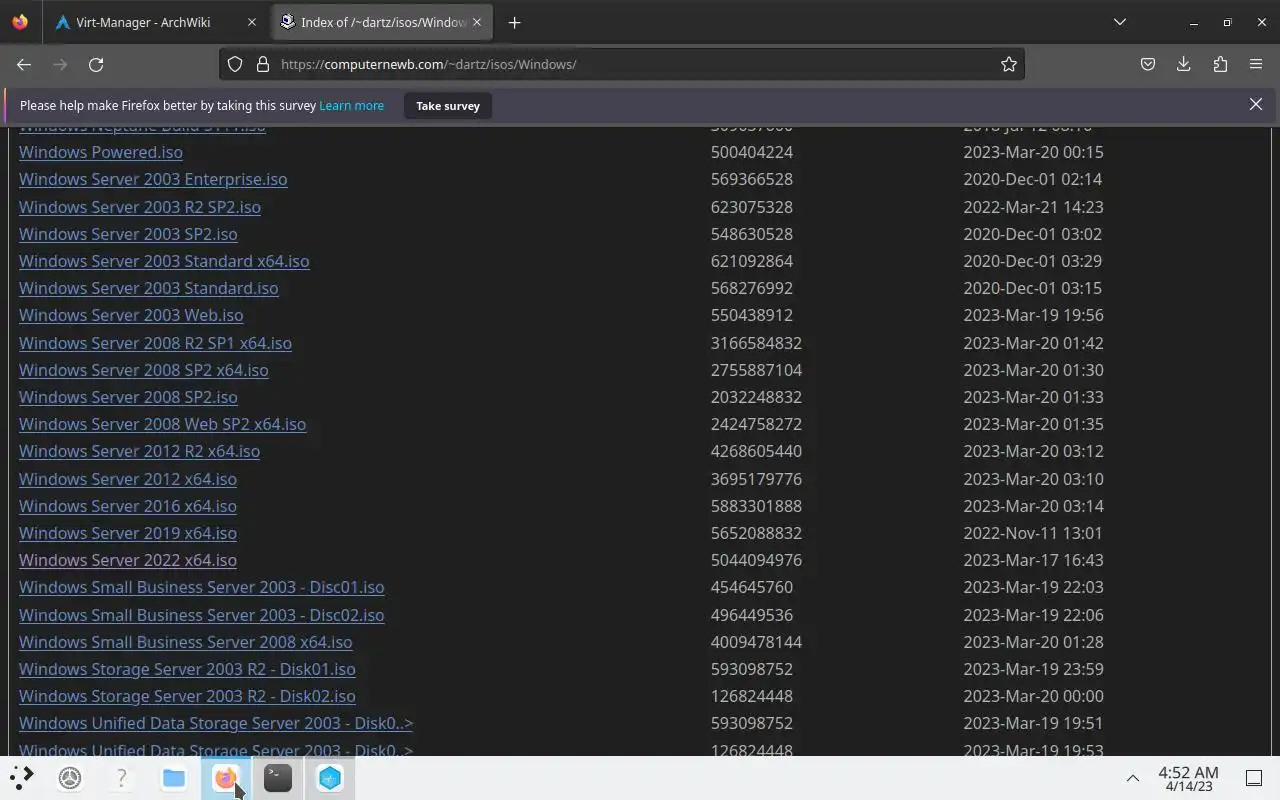1280x800 pixels.
Task: Activate Firefox in the taskbar
Action: [x=226, y=777]
